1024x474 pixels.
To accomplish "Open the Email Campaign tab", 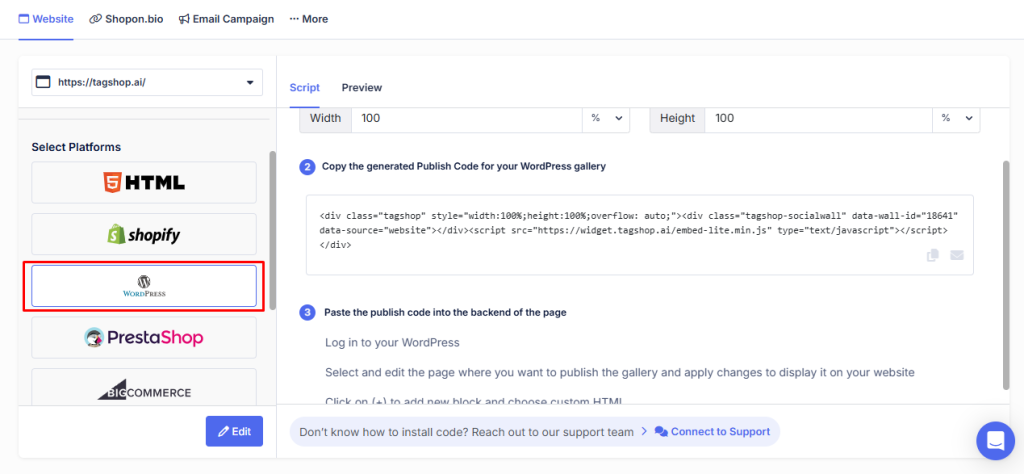I will (226, 19).
